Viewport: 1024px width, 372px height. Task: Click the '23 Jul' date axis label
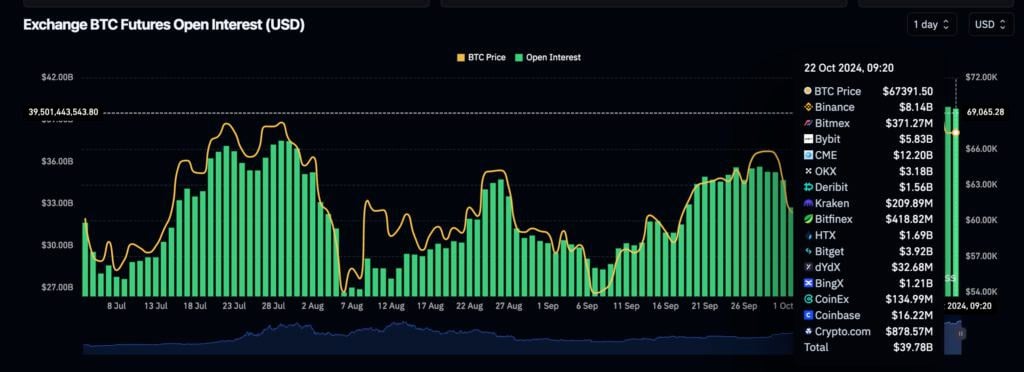coord(234,305)
